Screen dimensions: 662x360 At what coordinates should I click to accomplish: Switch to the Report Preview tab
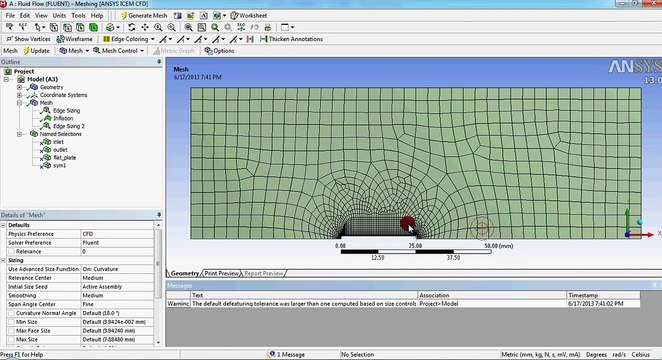pyautogui.click(x=263, y=273)
